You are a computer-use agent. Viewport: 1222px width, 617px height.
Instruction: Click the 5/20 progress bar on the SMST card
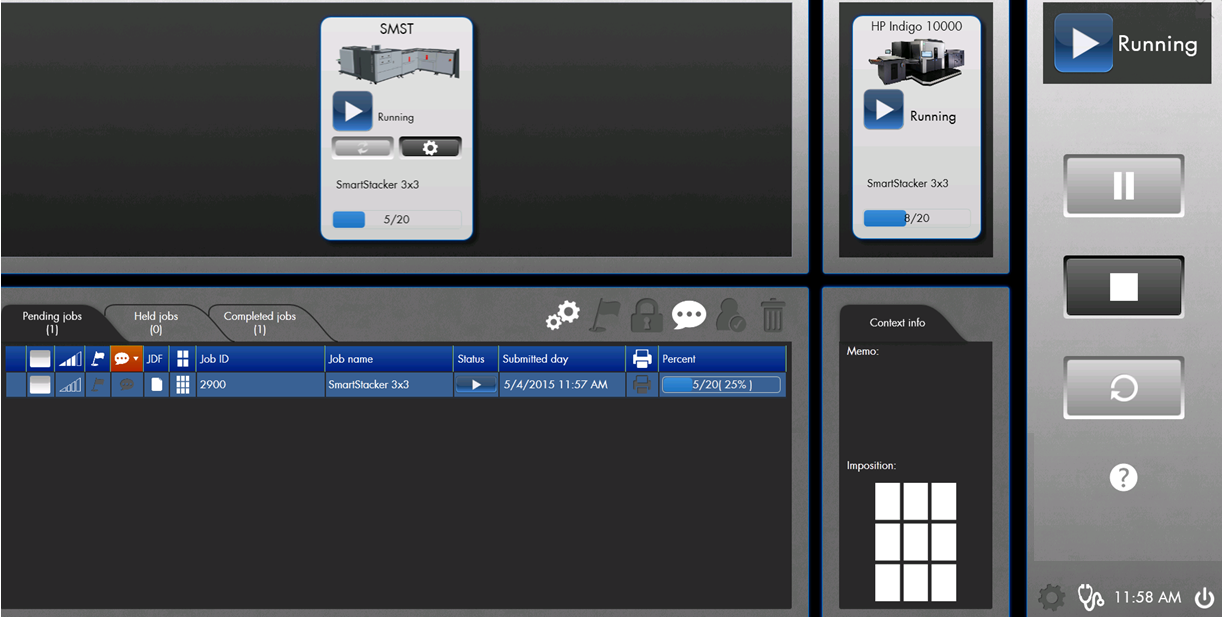coord(396,218)
